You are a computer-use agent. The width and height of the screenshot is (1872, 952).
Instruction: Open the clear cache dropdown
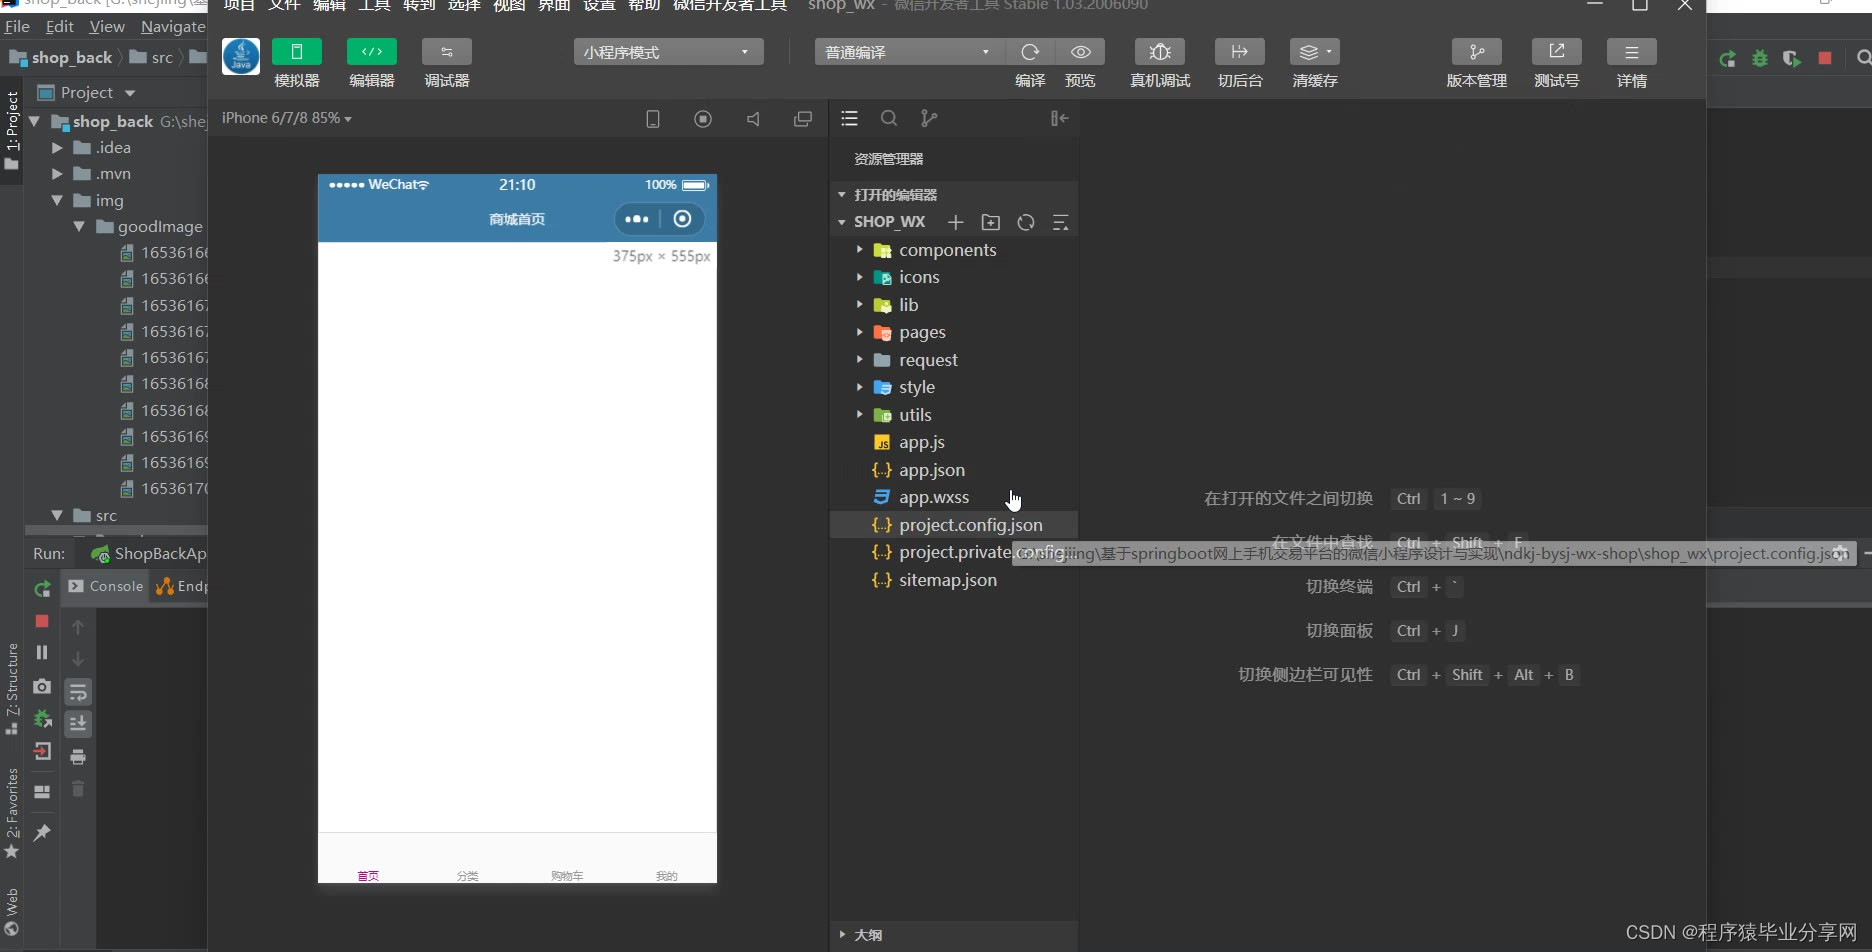(x=1314, y=52)
